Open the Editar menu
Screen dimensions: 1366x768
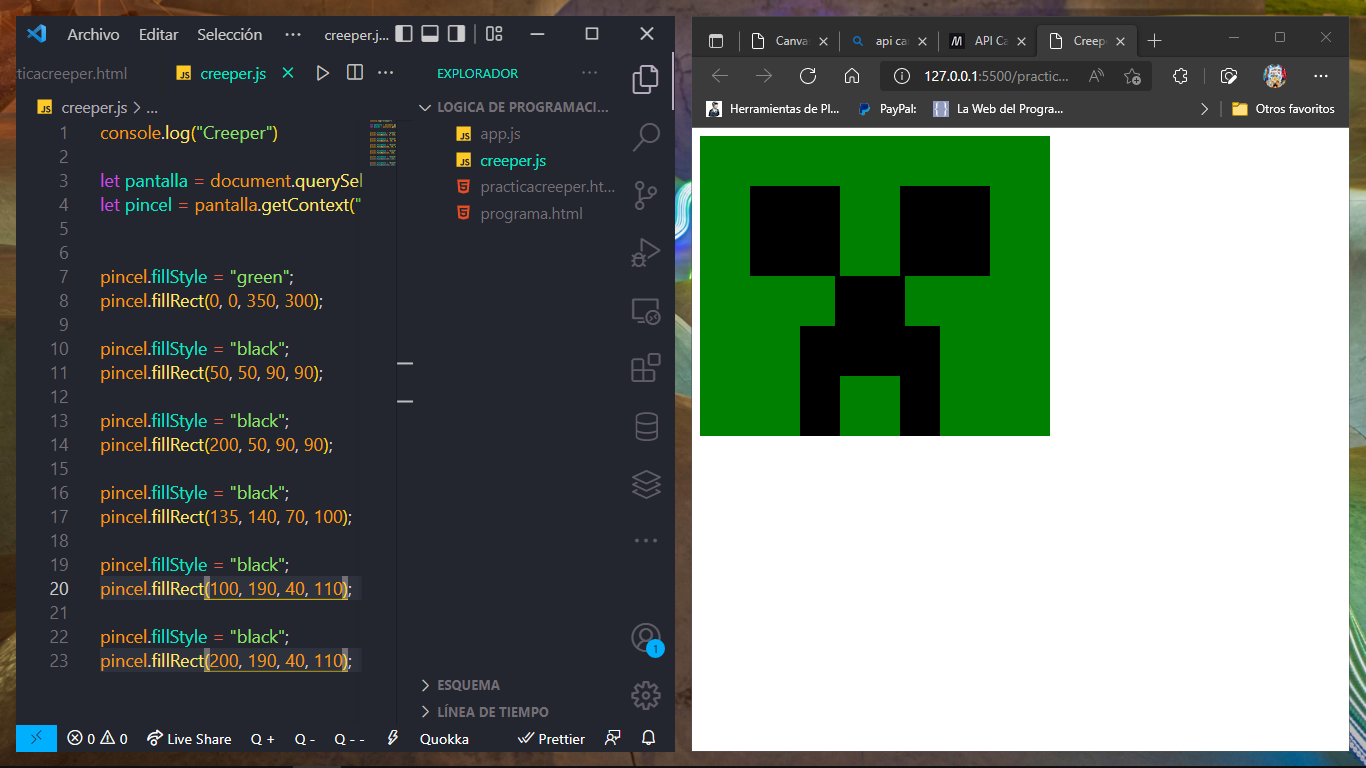point(158,34)
